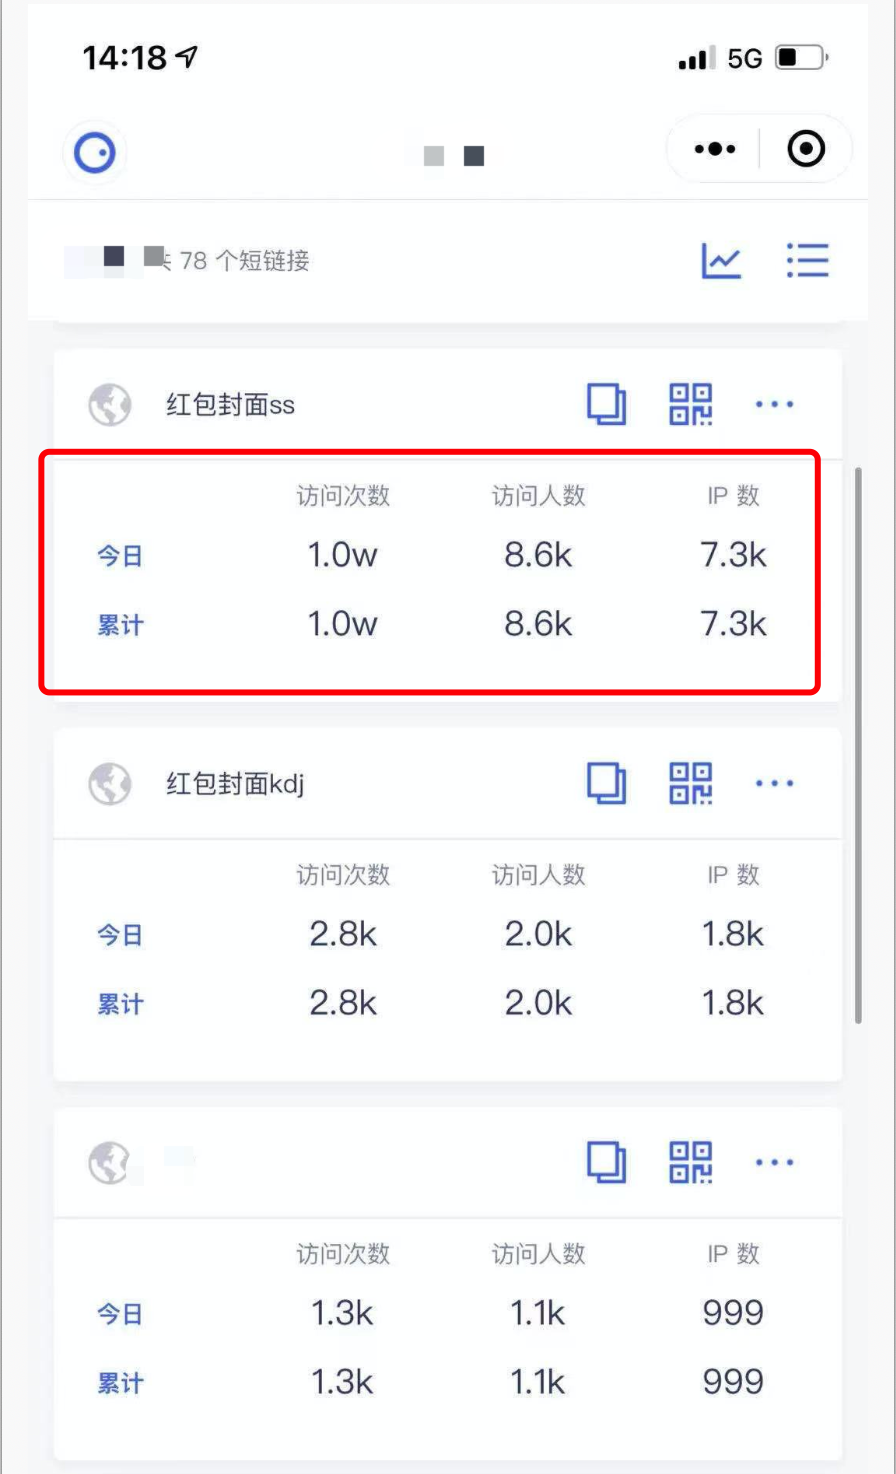The height and width of the screenshot is (1474, 896).
Task: Open the statistics line chart icon
Action: (721, 261)
